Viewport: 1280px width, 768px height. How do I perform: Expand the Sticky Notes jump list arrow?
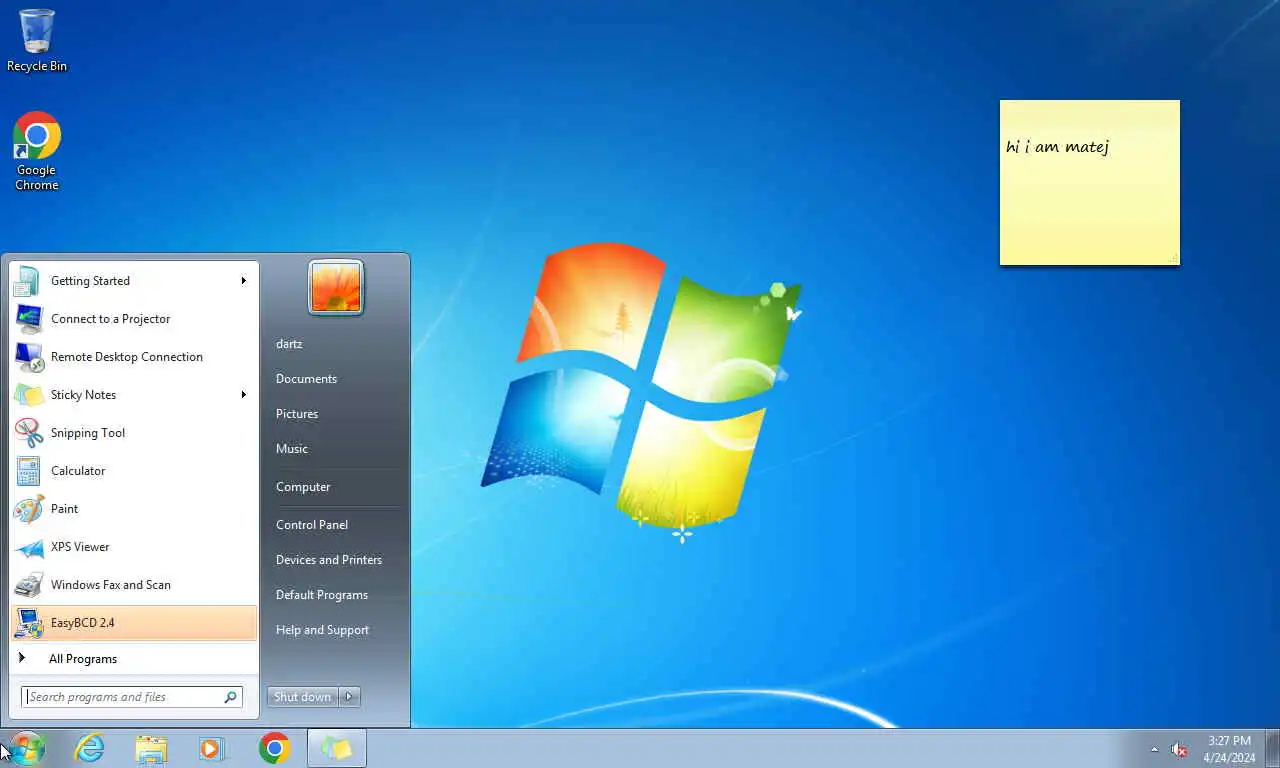coord(243,395)
